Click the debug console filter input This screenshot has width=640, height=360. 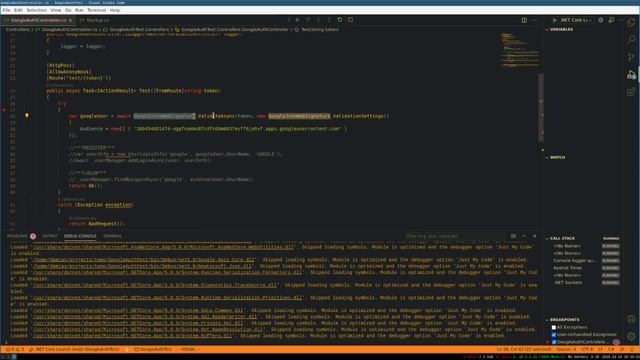(454, 236)
